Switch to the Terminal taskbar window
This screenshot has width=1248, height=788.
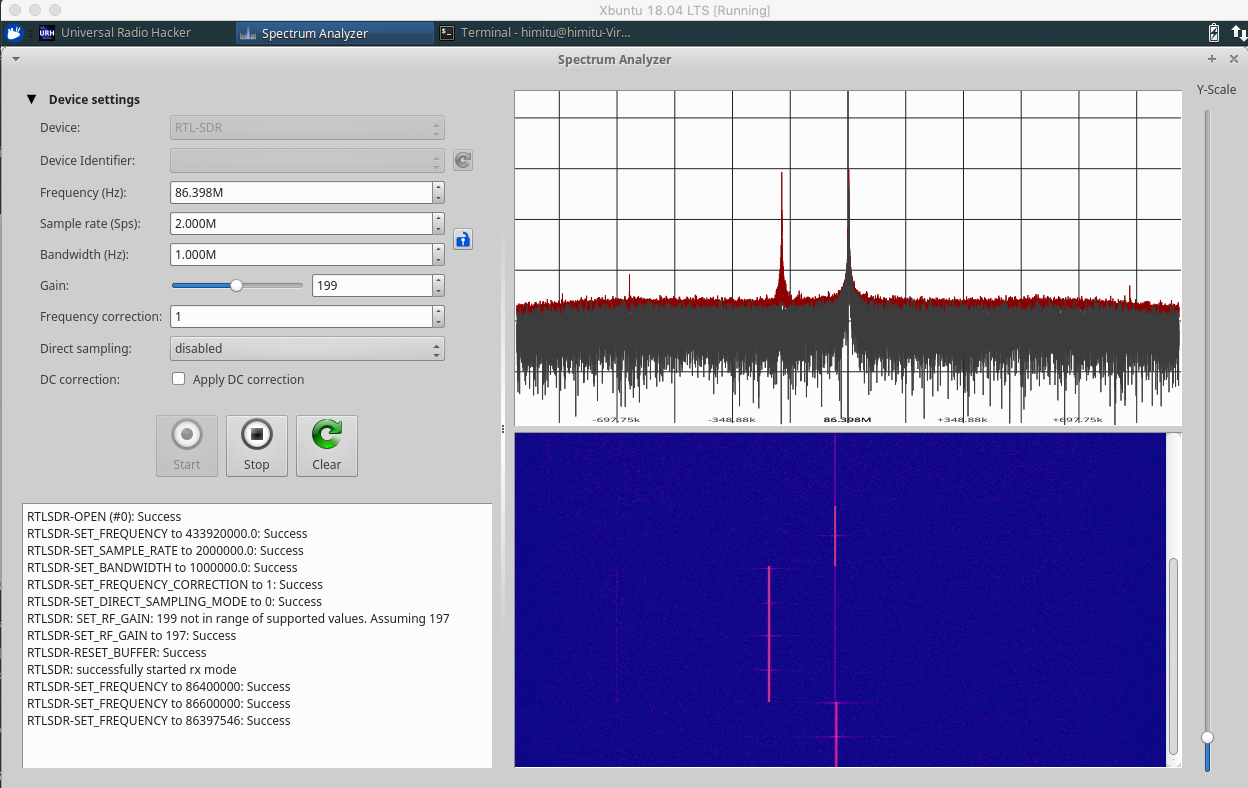[x=535, y=33]
